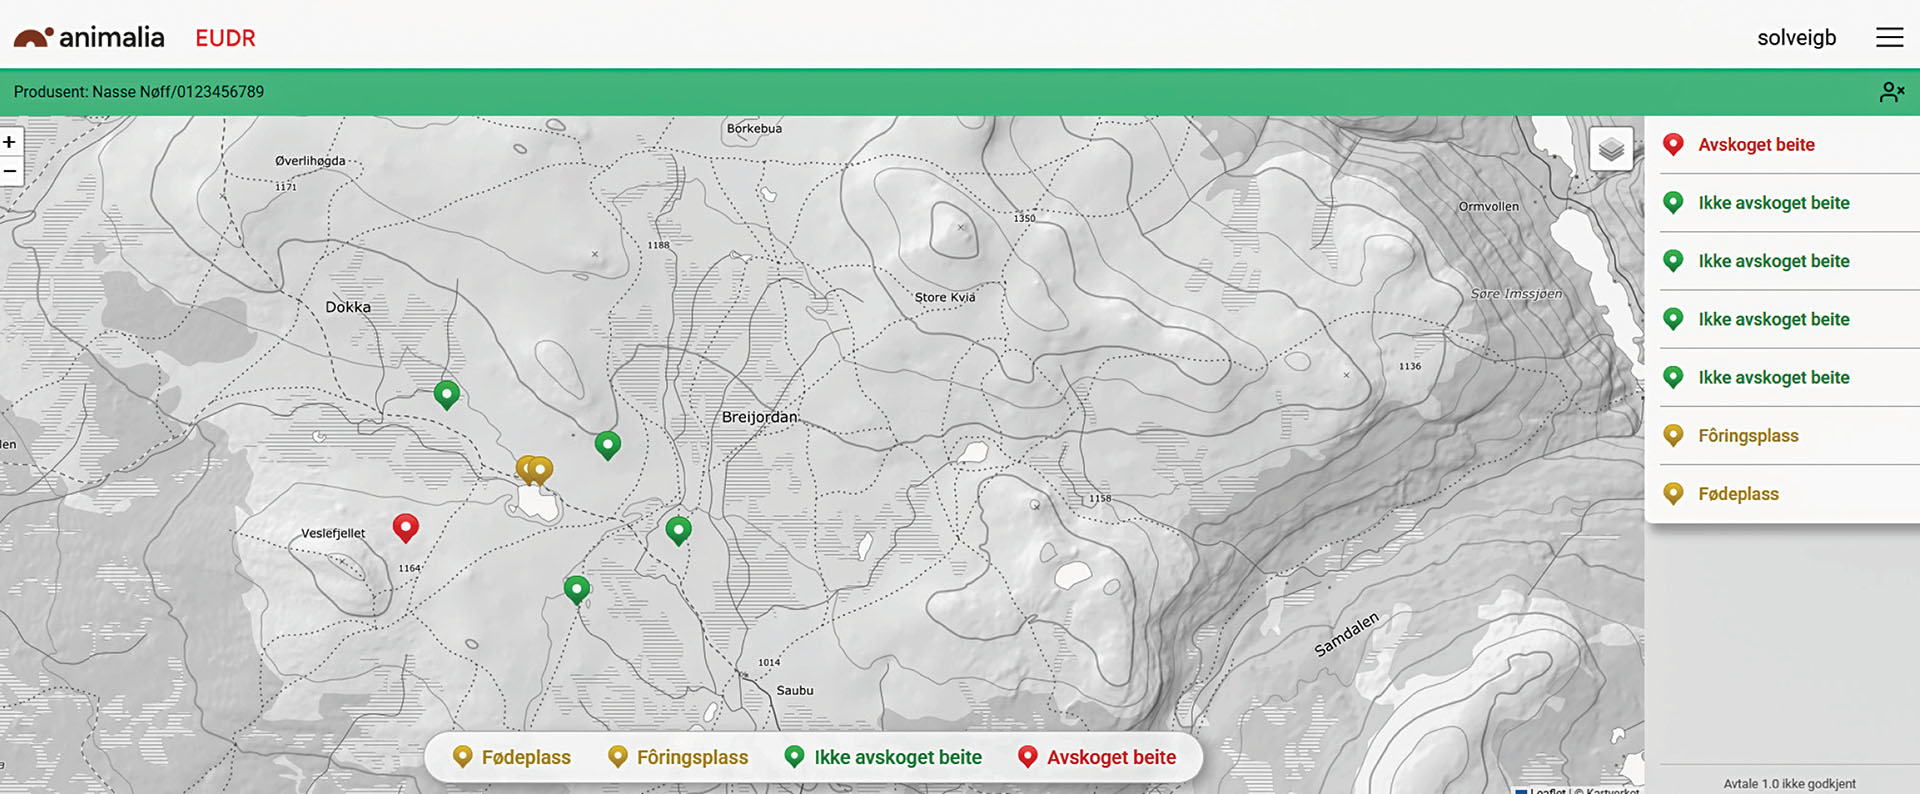Select Fødeplass in the side list
This screenshot has width=1920, height=794.
click(1737, 494)
